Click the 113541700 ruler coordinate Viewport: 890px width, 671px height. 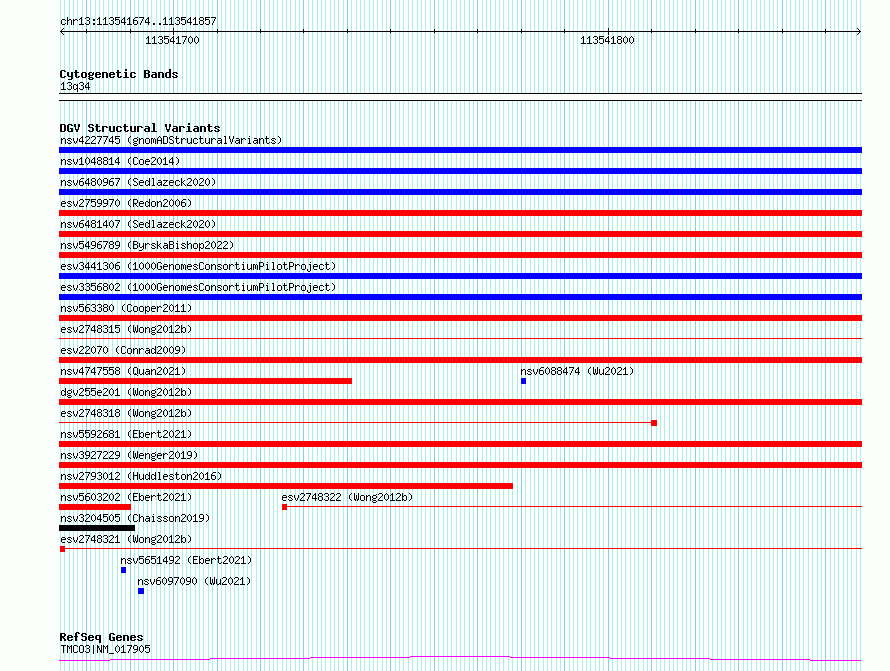[172, 40]
